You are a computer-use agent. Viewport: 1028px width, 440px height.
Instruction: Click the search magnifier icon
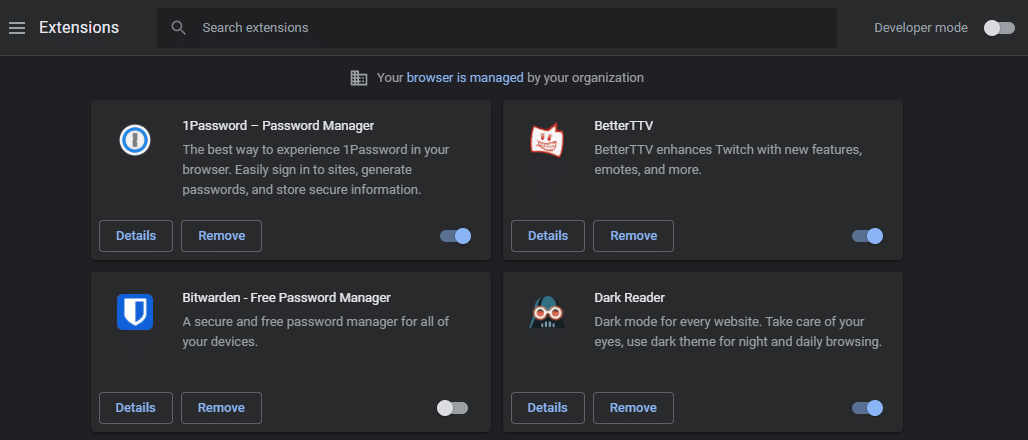[178, 28]
